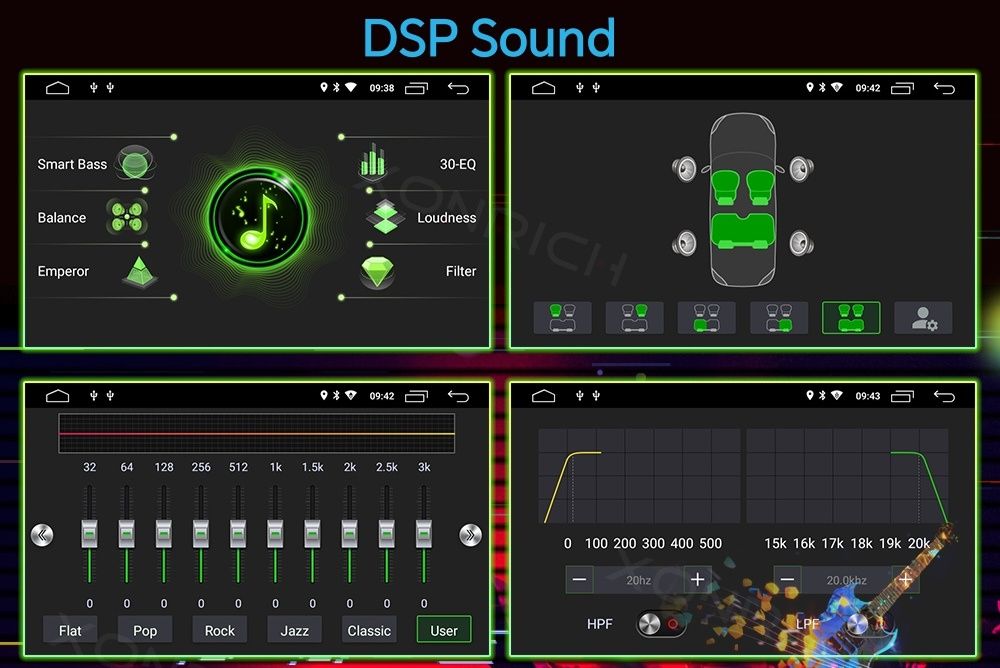Viewport: 1000px width, 668px height.
Task: Toggle the HPF switch
Action: pos(661,623)
